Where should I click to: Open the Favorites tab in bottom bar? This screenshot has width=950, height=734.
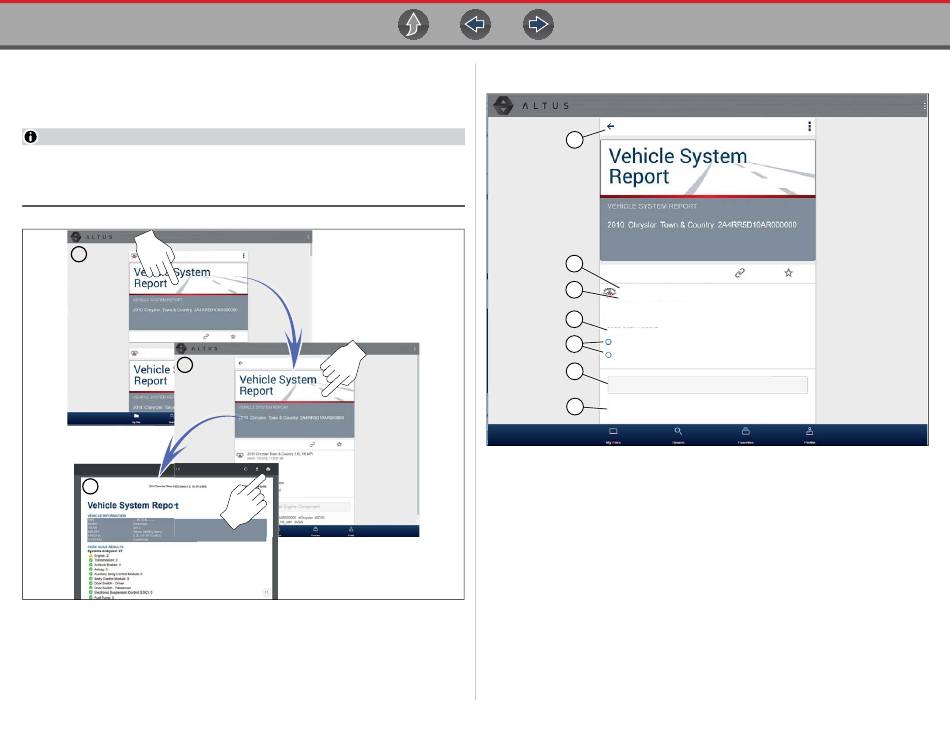click(745, 434)
